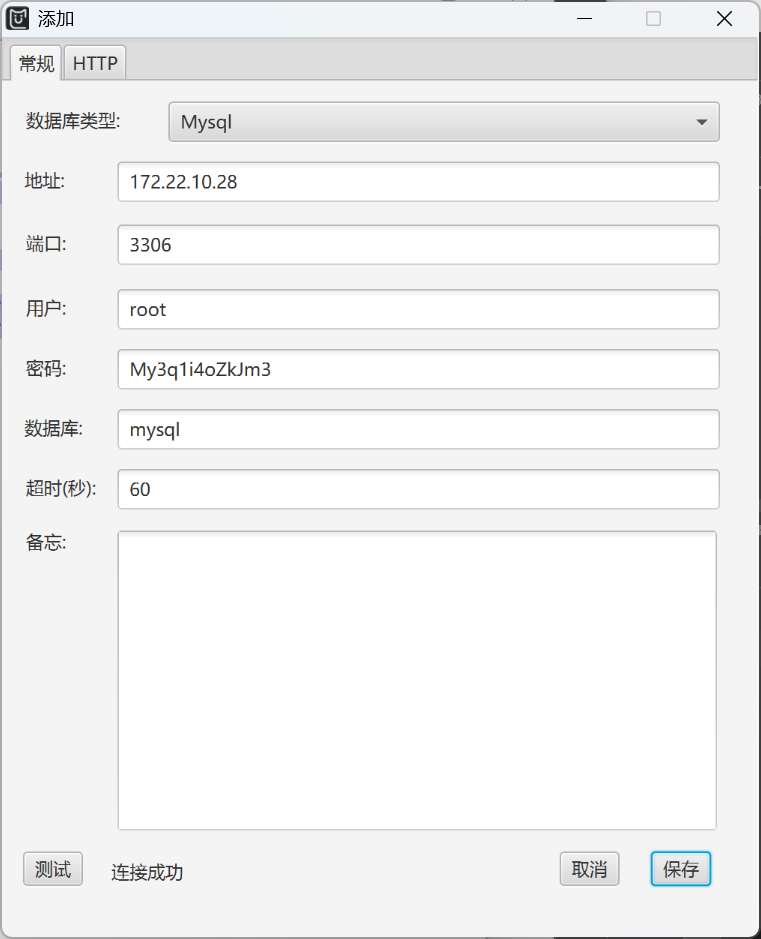
Task: Click the 连接成功 status message
Action: pos(147,872)
